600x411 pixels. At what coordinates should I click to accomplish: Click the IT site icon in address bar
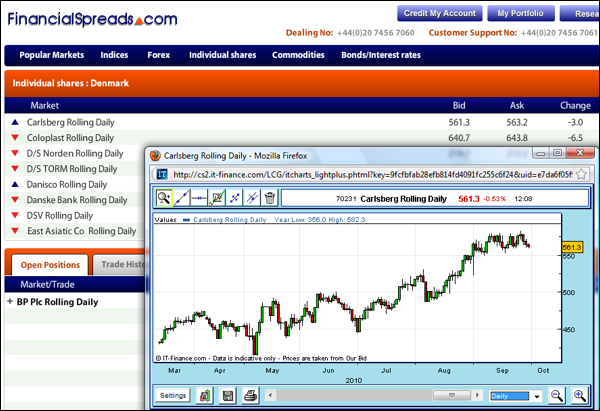162,175
